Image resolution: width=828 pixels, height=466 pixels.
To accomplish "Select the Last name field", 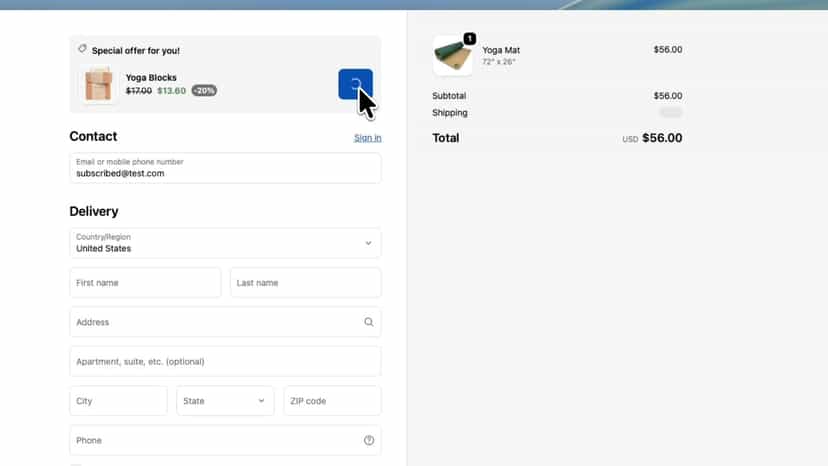I will tap(306, 283).
